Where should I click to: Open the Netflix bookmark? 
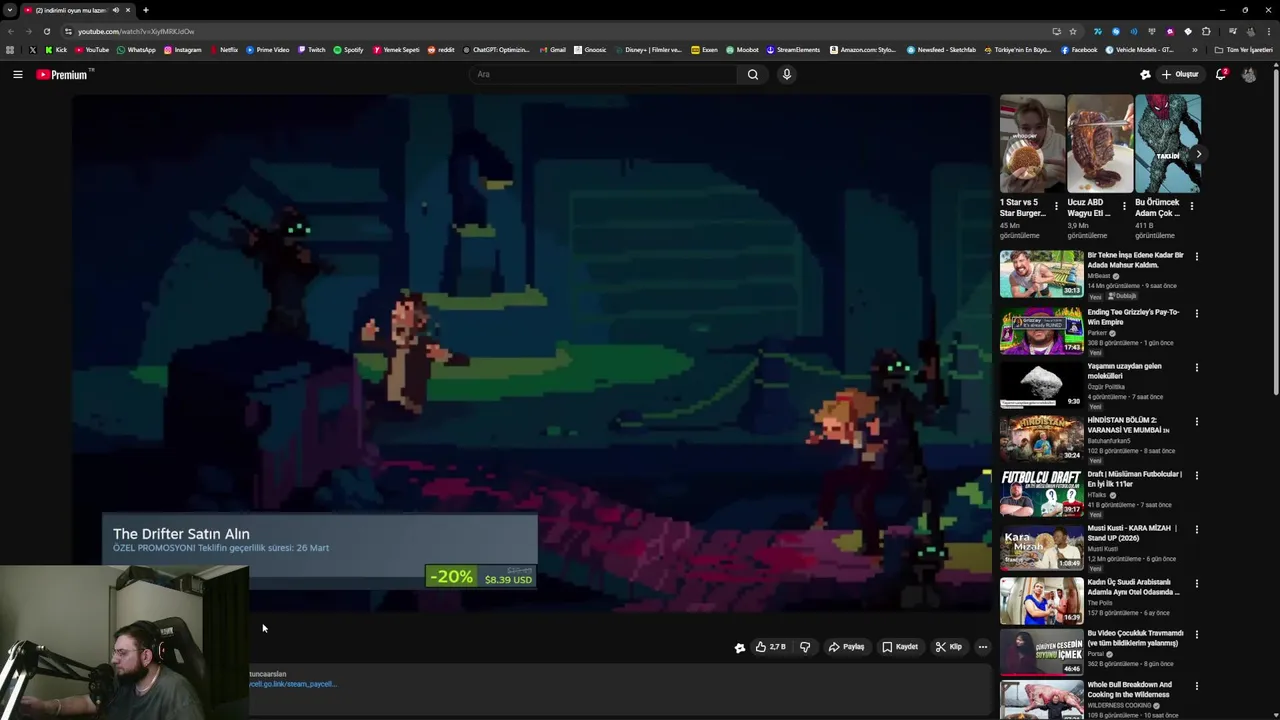point(223,49)
